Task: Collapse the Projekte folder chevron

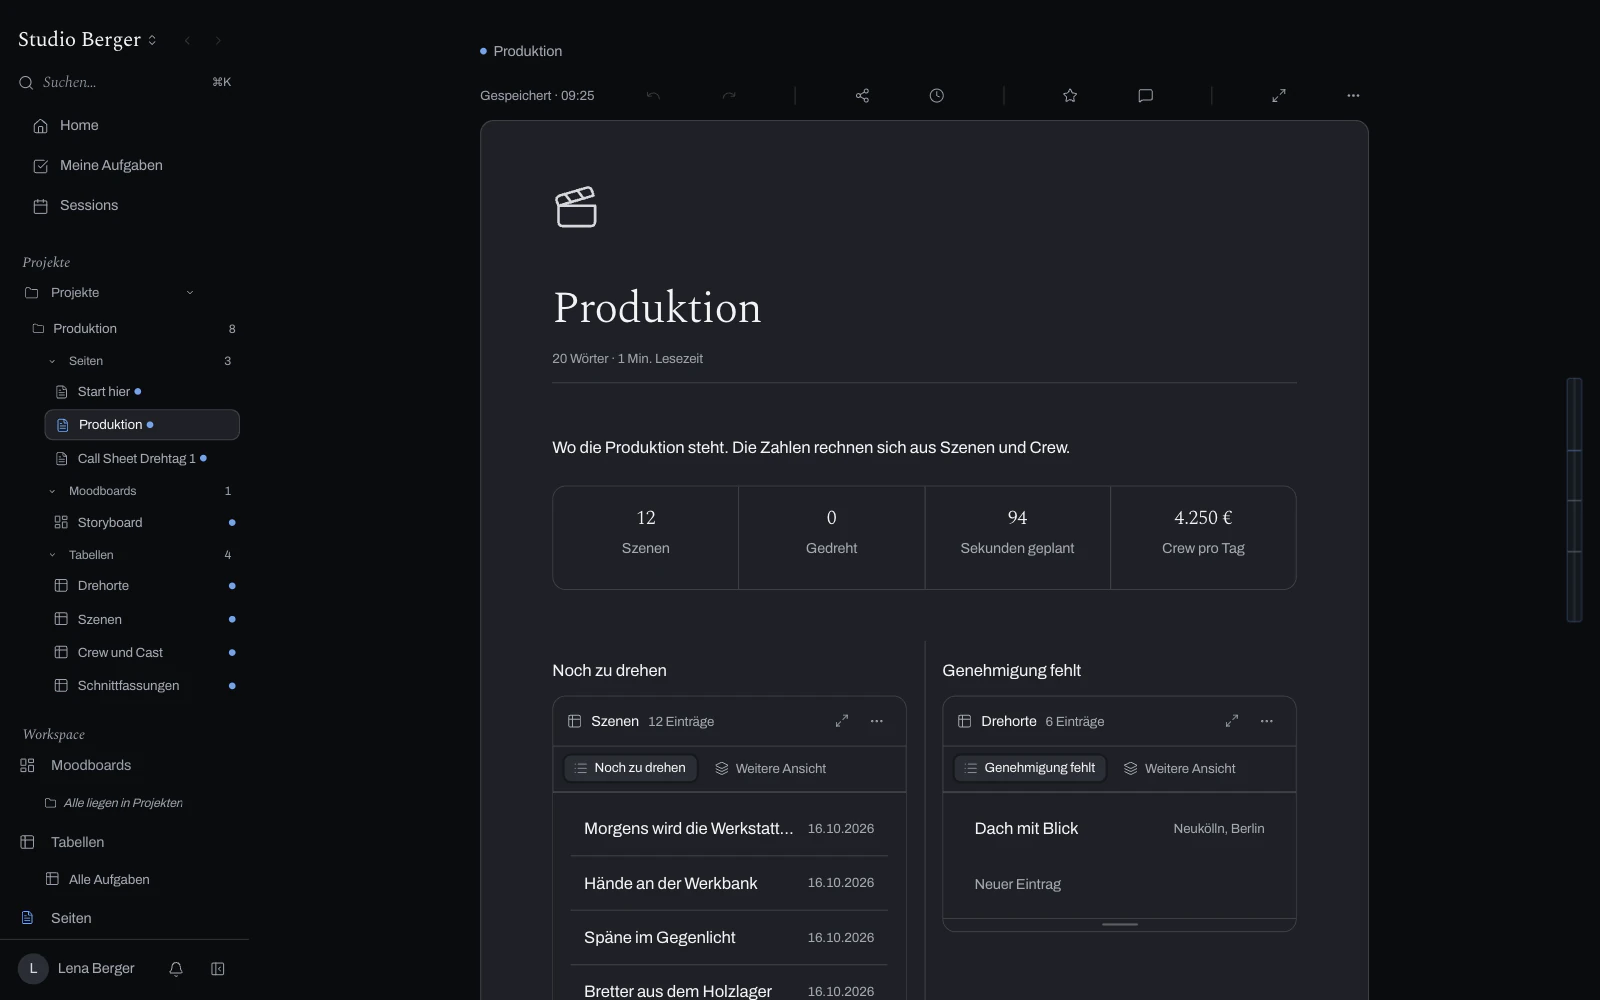Action: tap(190, 293)
